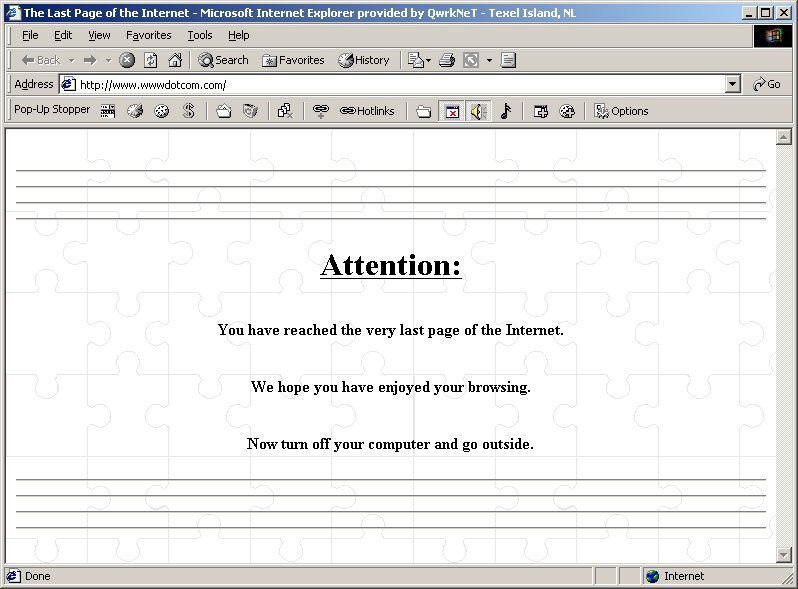Screen dimensions: 798x589
Task: Click the dollar sign toolbar icon
Action: point(188,111)
